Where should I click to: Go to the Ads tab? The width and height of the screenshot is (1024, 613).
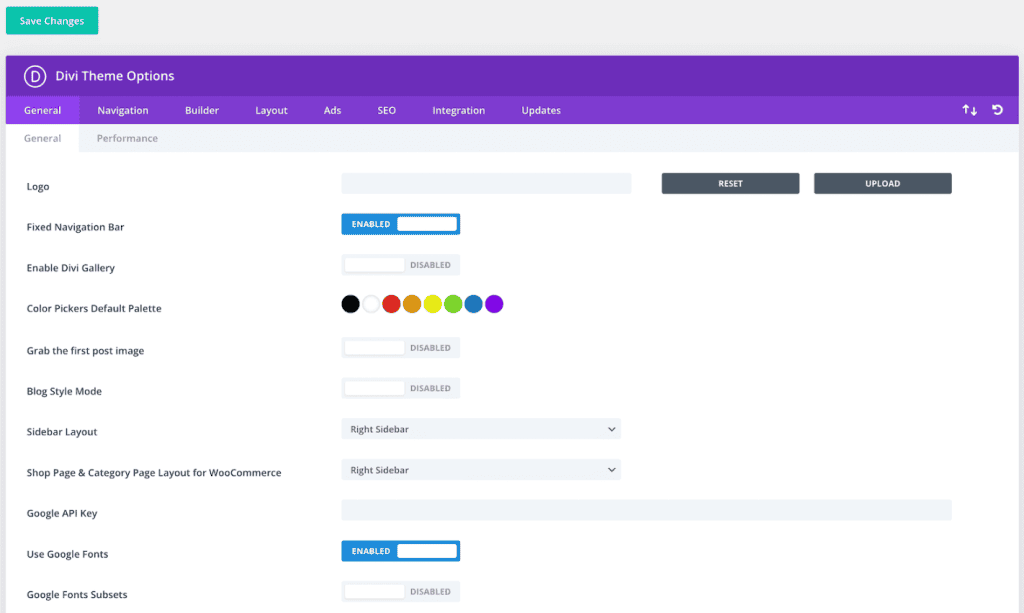pyautogui.click(x=332, y=110)
